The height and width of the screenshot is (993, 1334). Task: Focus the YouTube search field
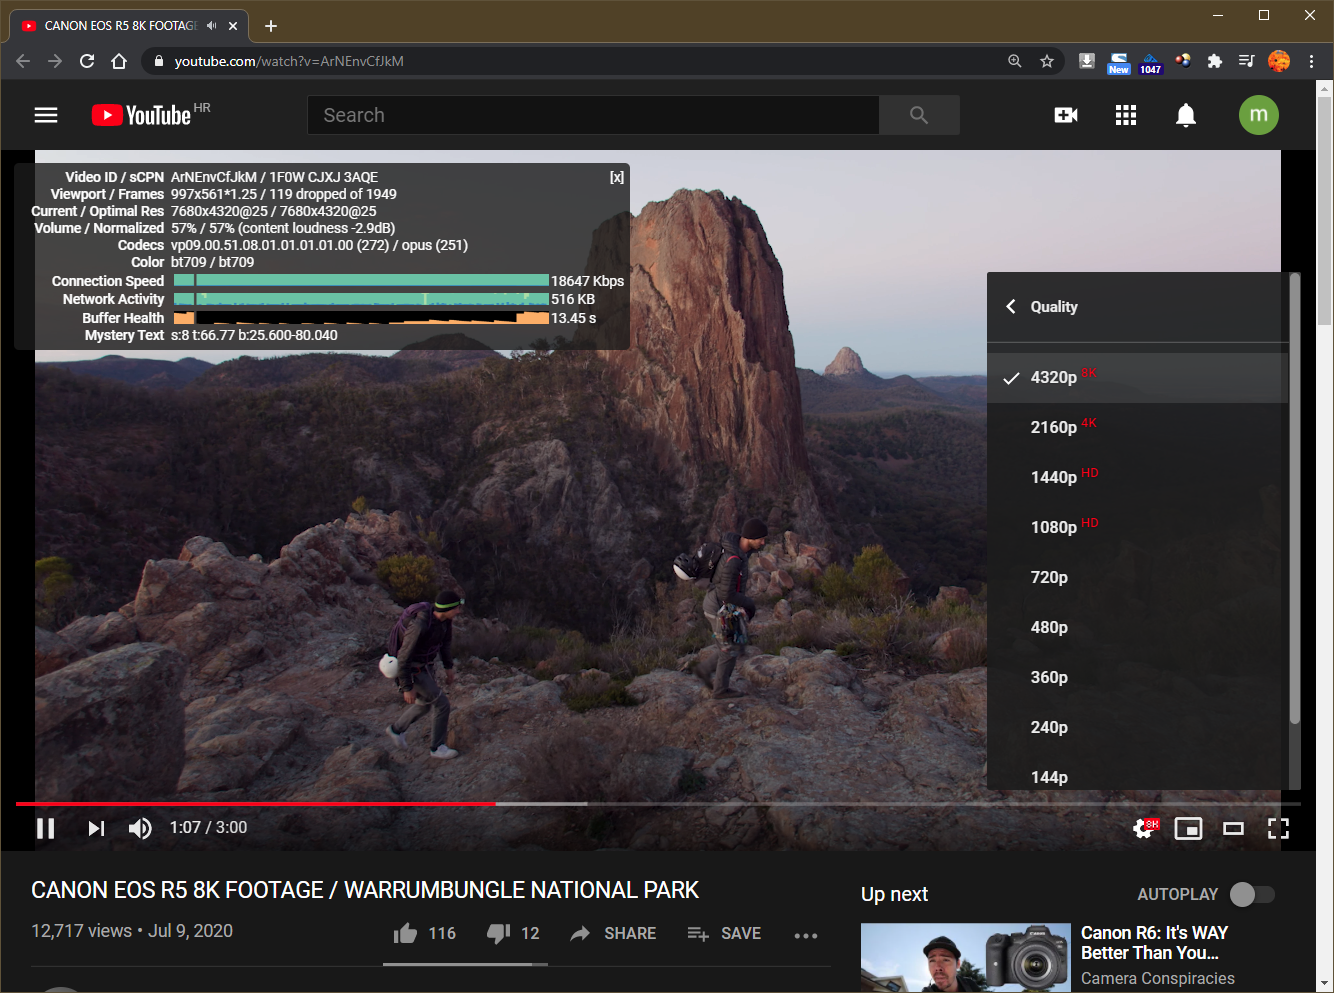[x=593, y=115]
